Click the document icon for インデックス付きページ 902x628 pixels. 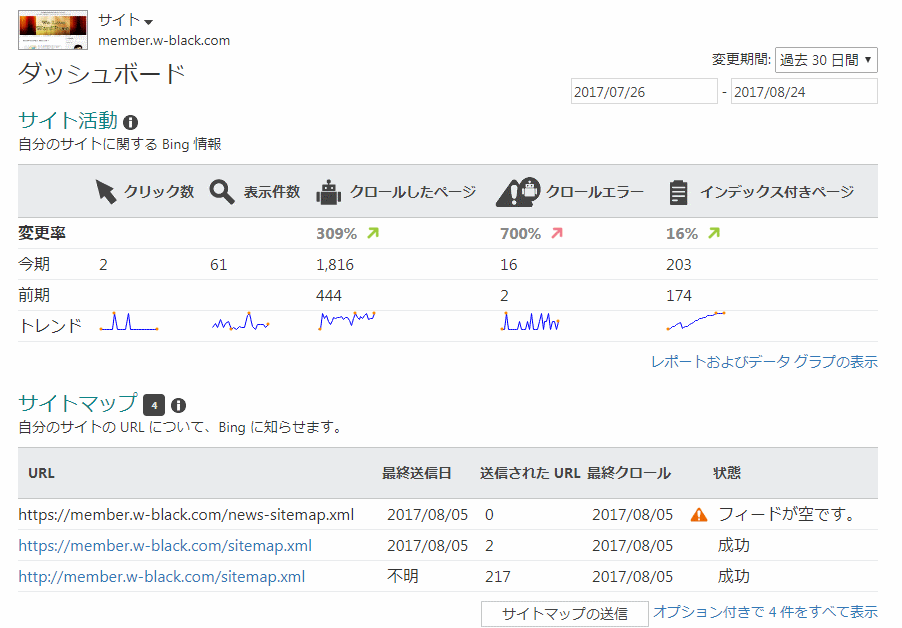click(x=678, y=192)
